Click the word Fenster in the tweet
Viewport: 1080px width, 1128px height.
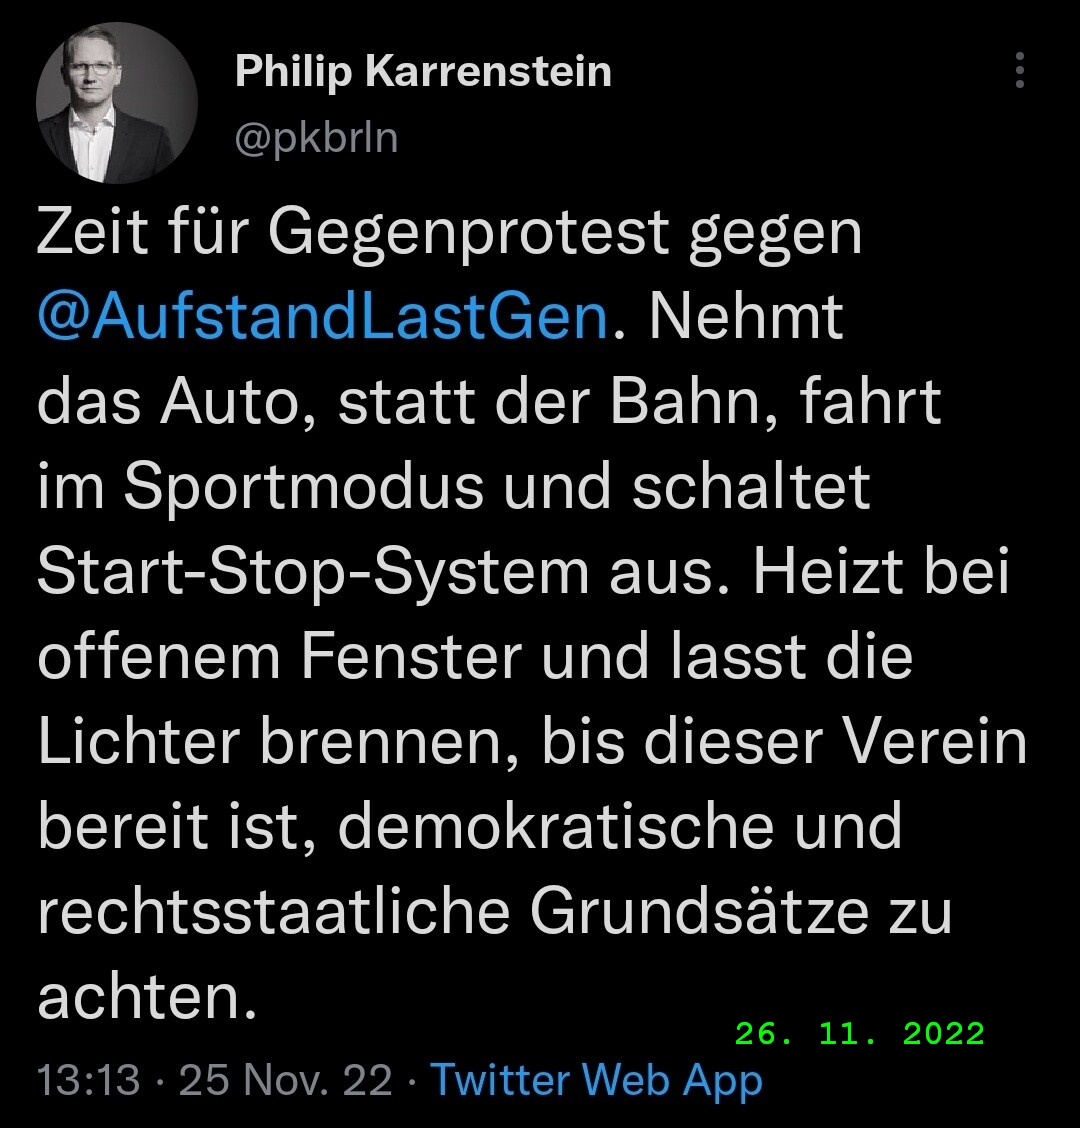[412, 657]
